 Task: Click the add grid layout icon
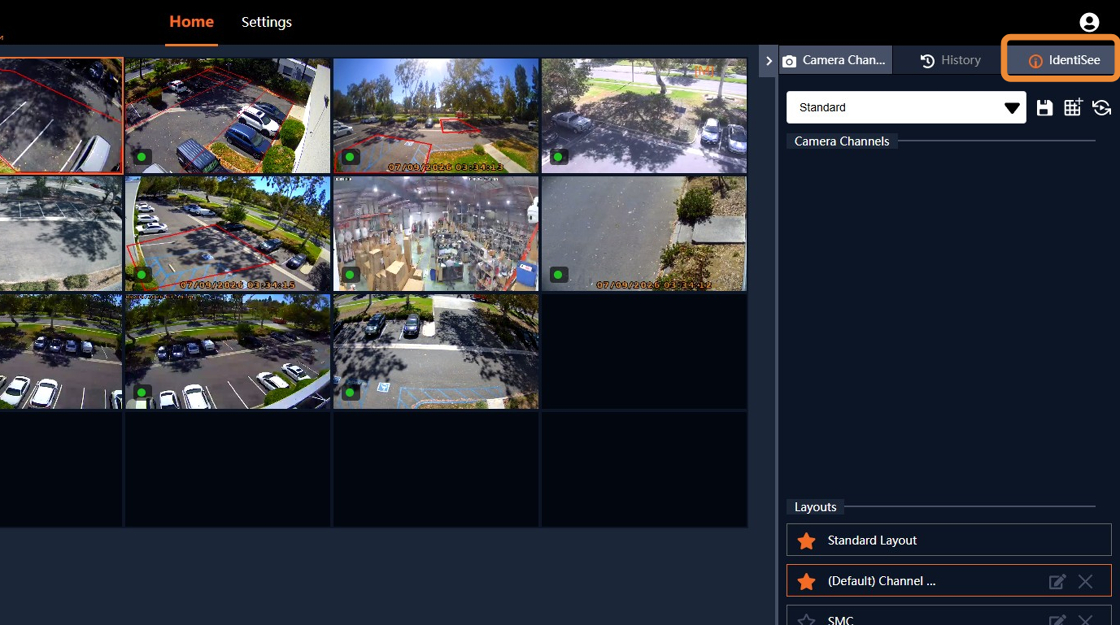1073,107
